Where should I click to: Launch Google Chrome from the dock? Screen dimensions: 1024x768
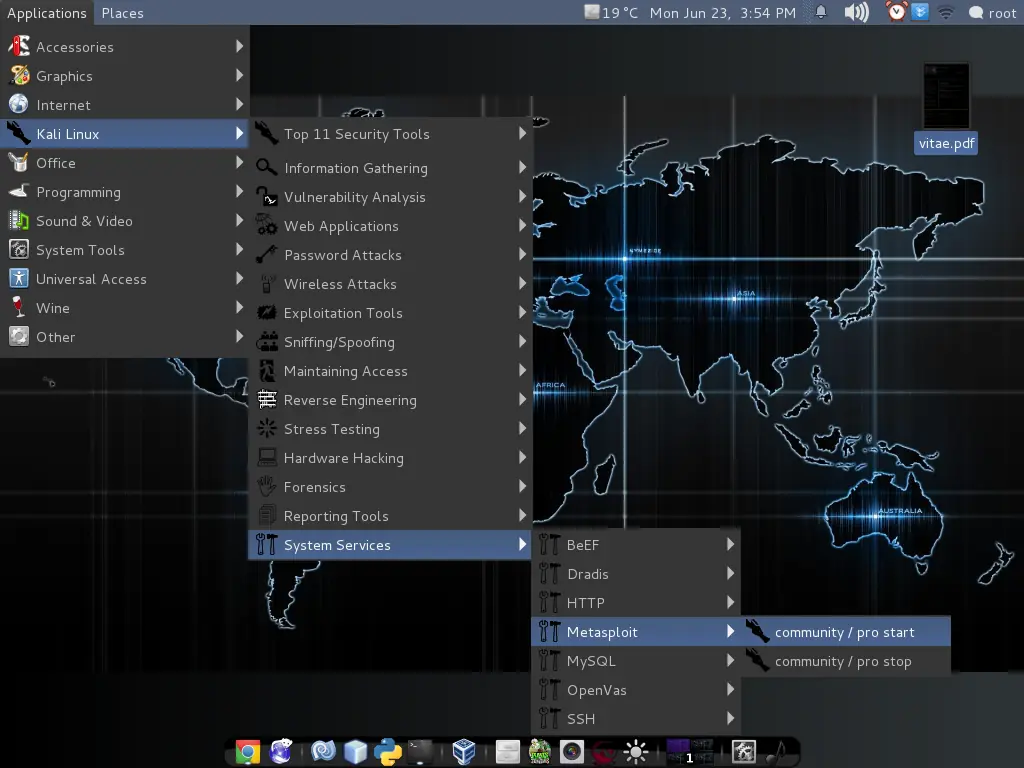tap(248, 752)
